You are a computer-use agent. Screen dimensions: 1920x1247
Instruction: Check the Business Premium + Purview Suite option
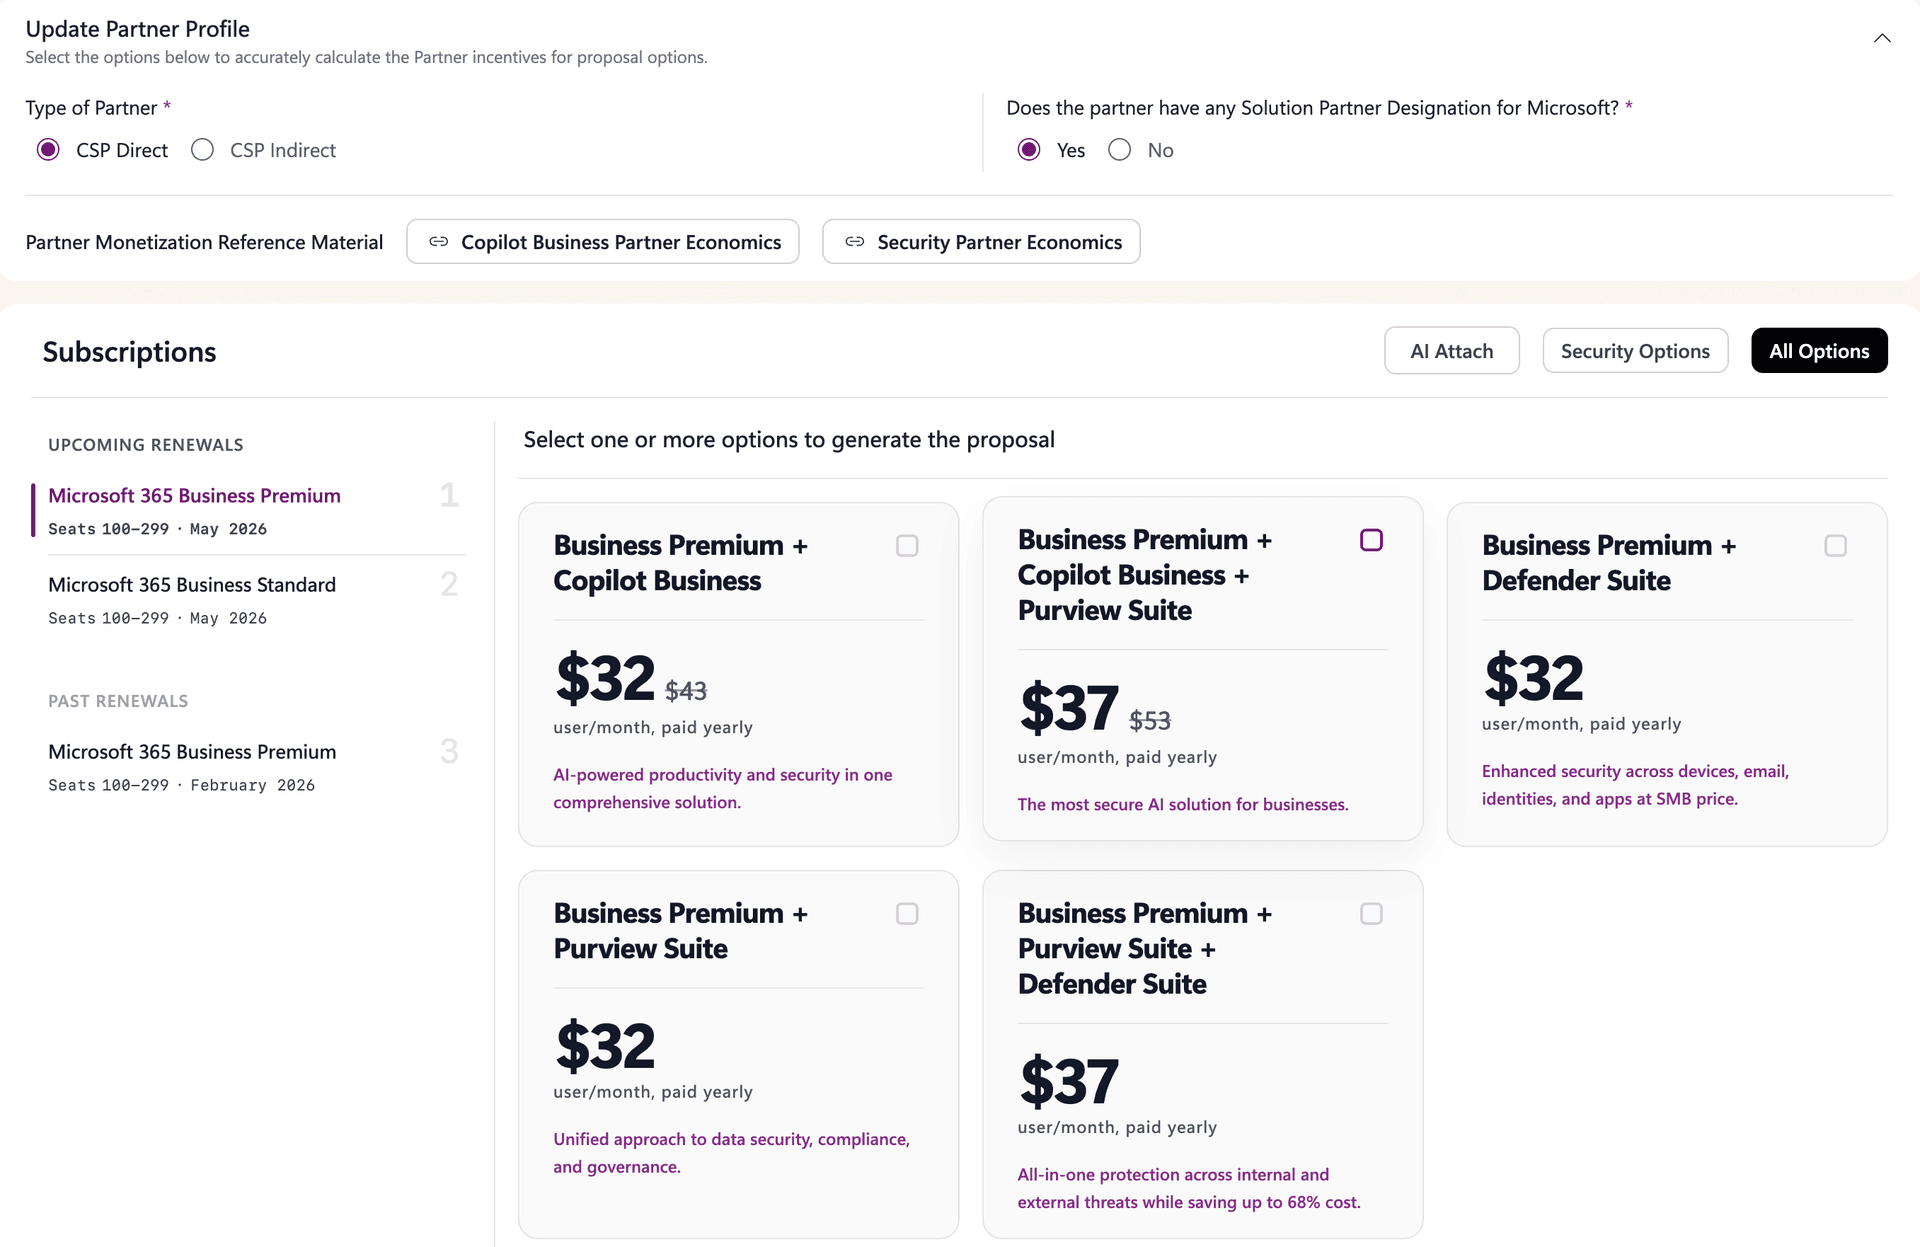(907, 914)
